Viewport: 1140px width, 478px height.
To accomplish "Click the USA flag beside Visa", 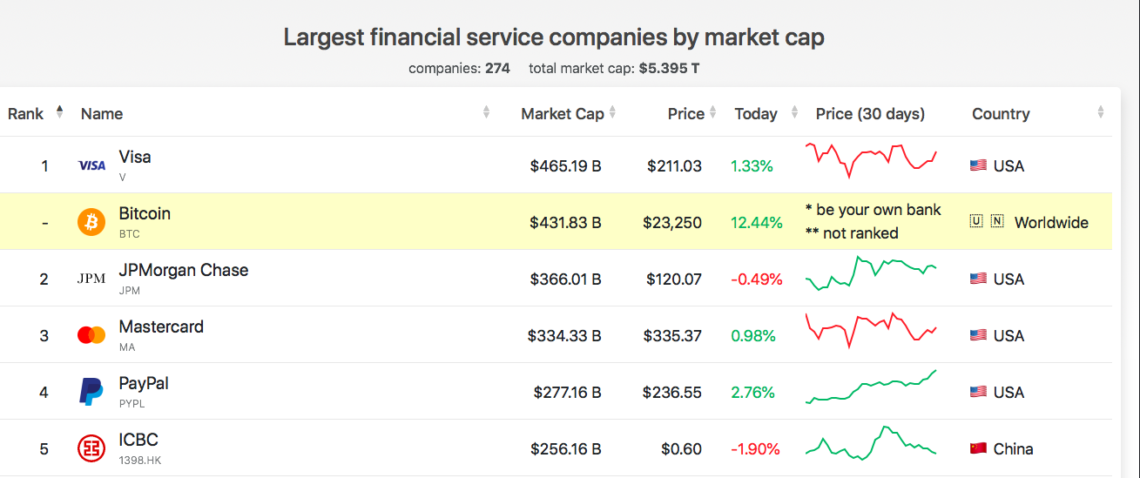I will pyautogui.click(x=978, y=166).
